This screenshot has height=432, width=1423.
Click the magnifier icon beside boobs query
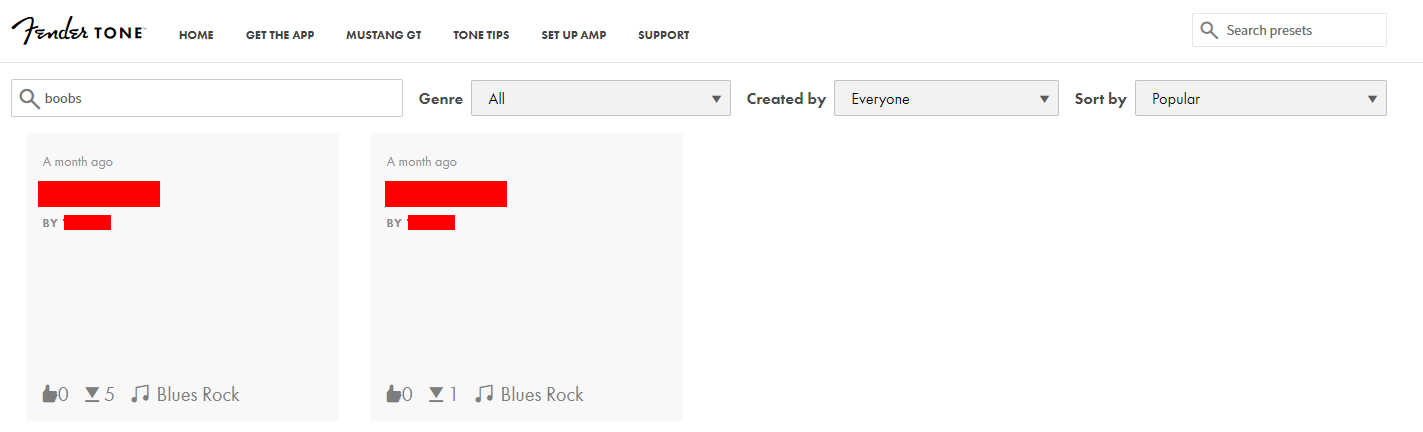(x=30, y=98)
